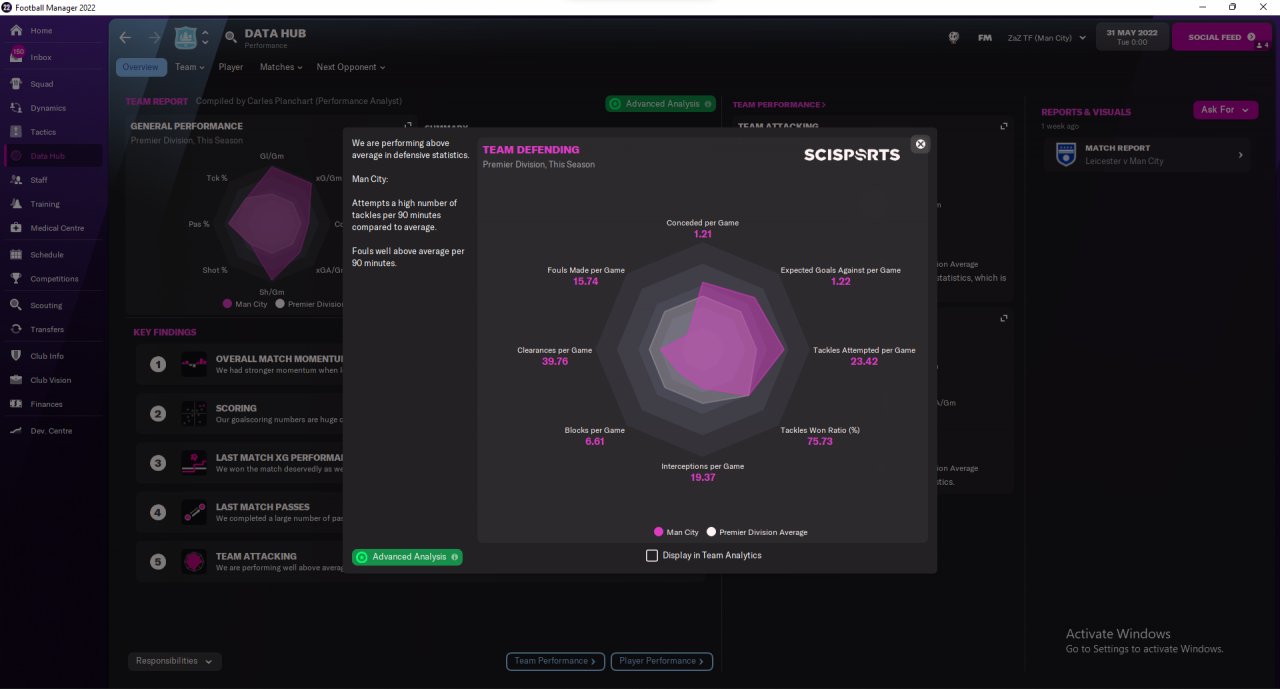Click the Premier Division Average legend dot
The image size is (1280, 689).
click(711, 532)
